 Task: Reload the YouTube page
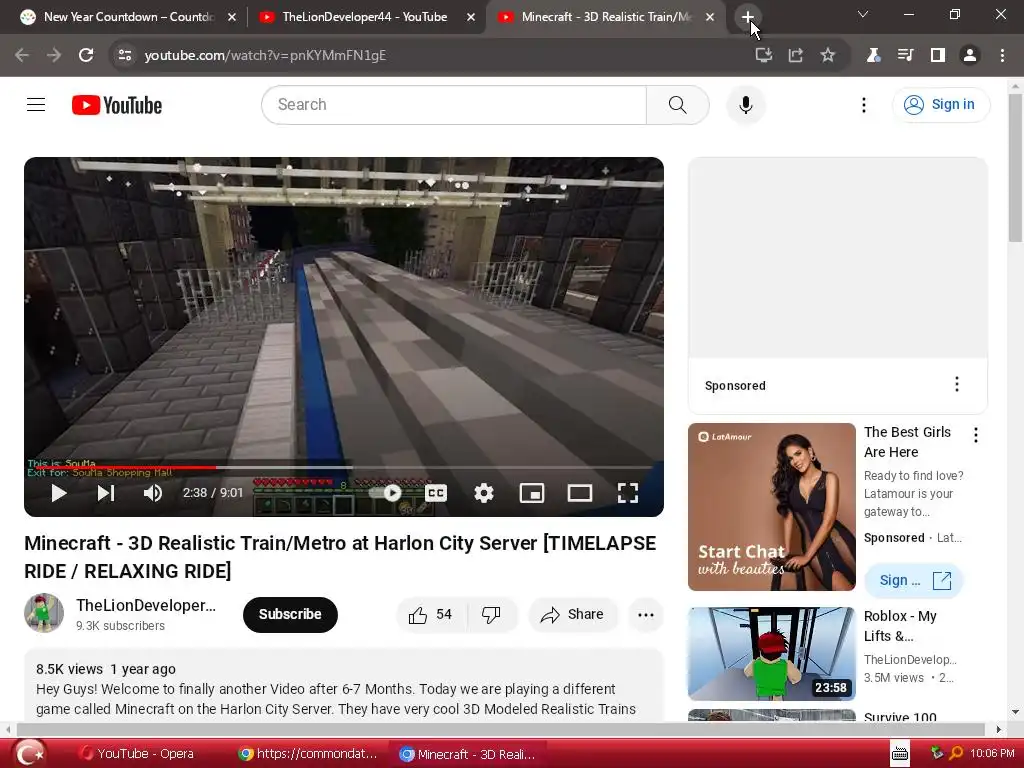point(86,56)
